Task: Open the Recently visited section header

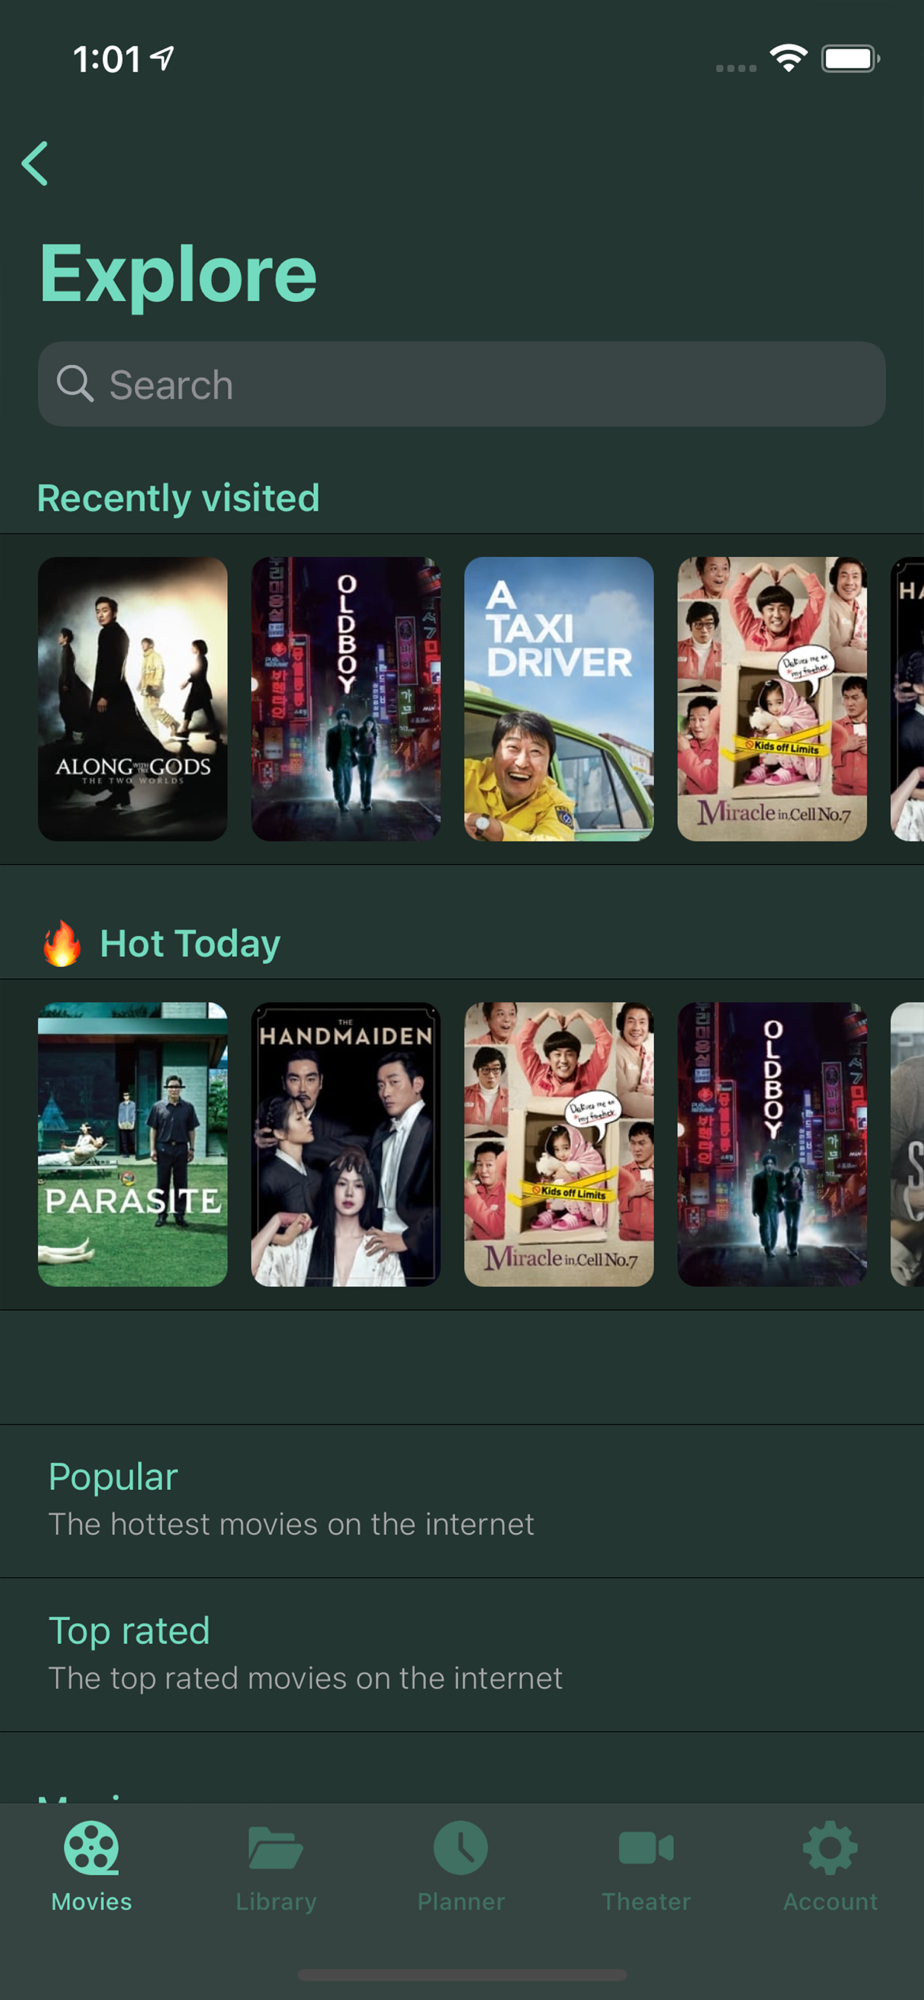Action: tap(178, 498)
